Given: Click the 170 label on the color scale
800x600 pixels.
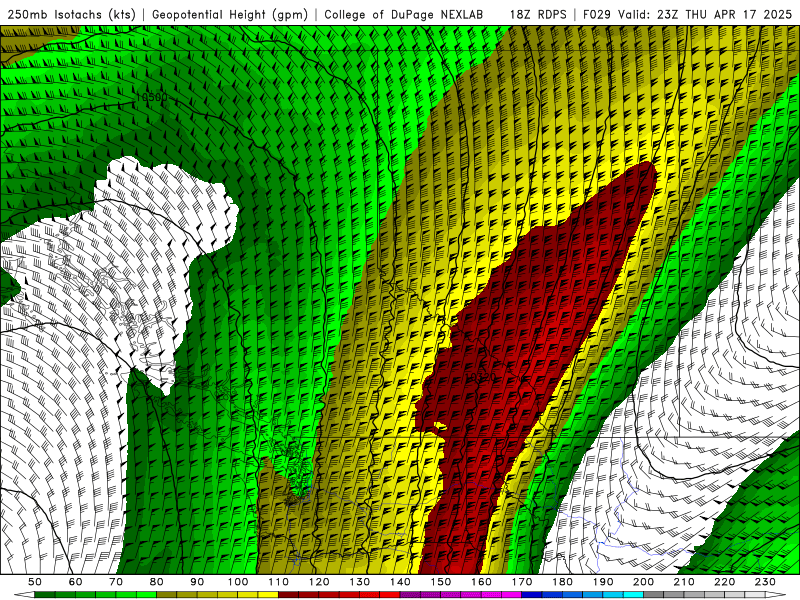Looking at the screenshot, I should coord(522,582).
